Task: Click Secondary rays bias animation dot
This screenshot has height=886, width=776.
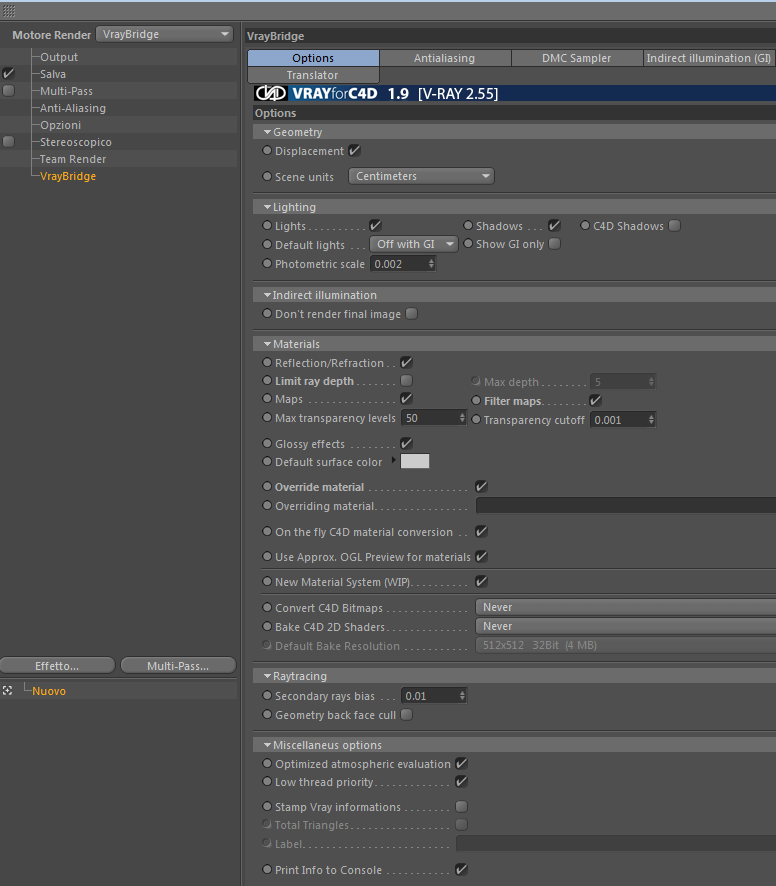Action: (x=267, y=696)
